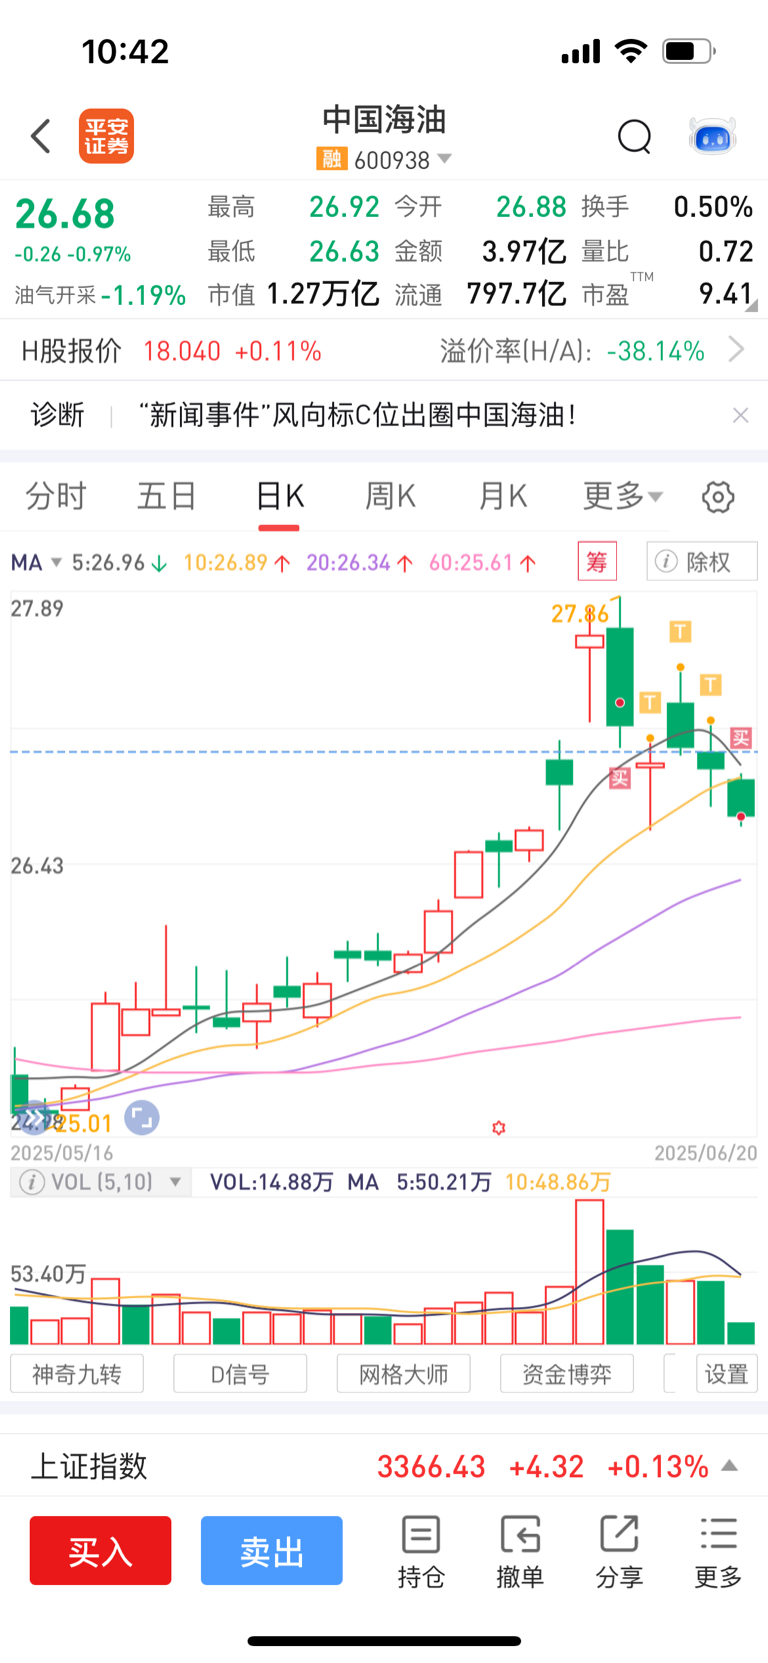The image size is (768, 1663).
Task: Tap the 27.86 high price label
Action: click(x=580, y=613)
